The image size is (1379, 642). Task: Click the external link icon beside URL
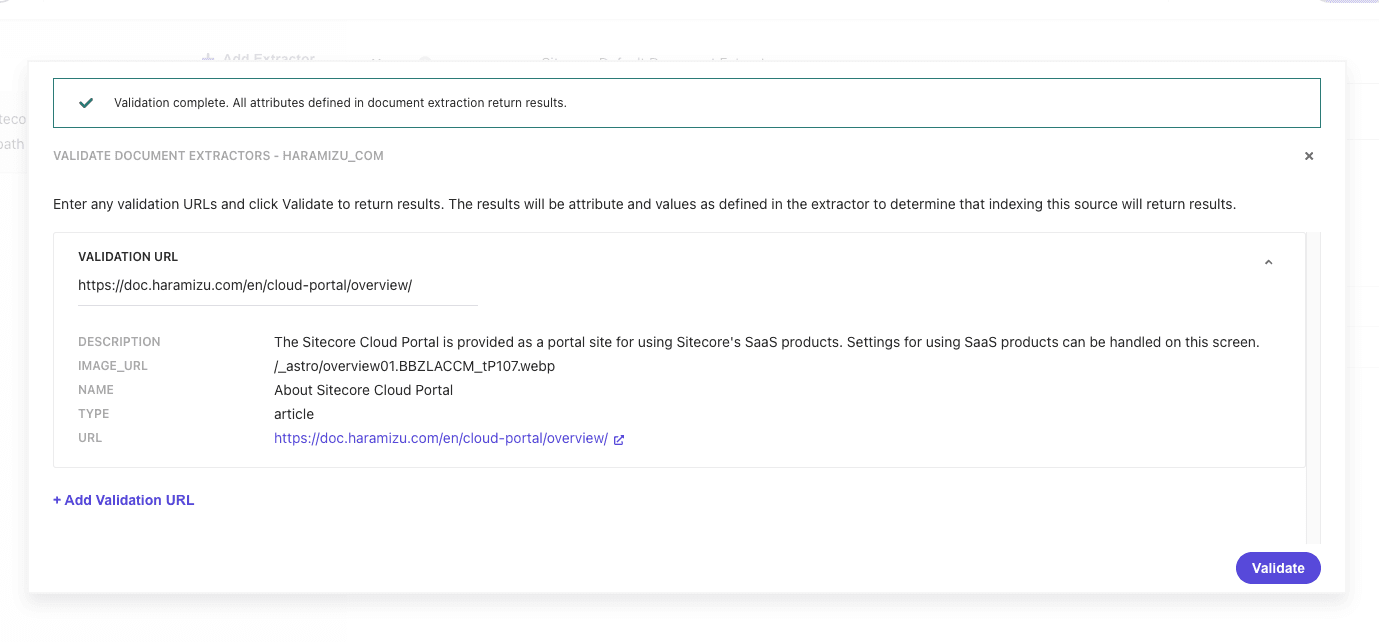[619, 439]
